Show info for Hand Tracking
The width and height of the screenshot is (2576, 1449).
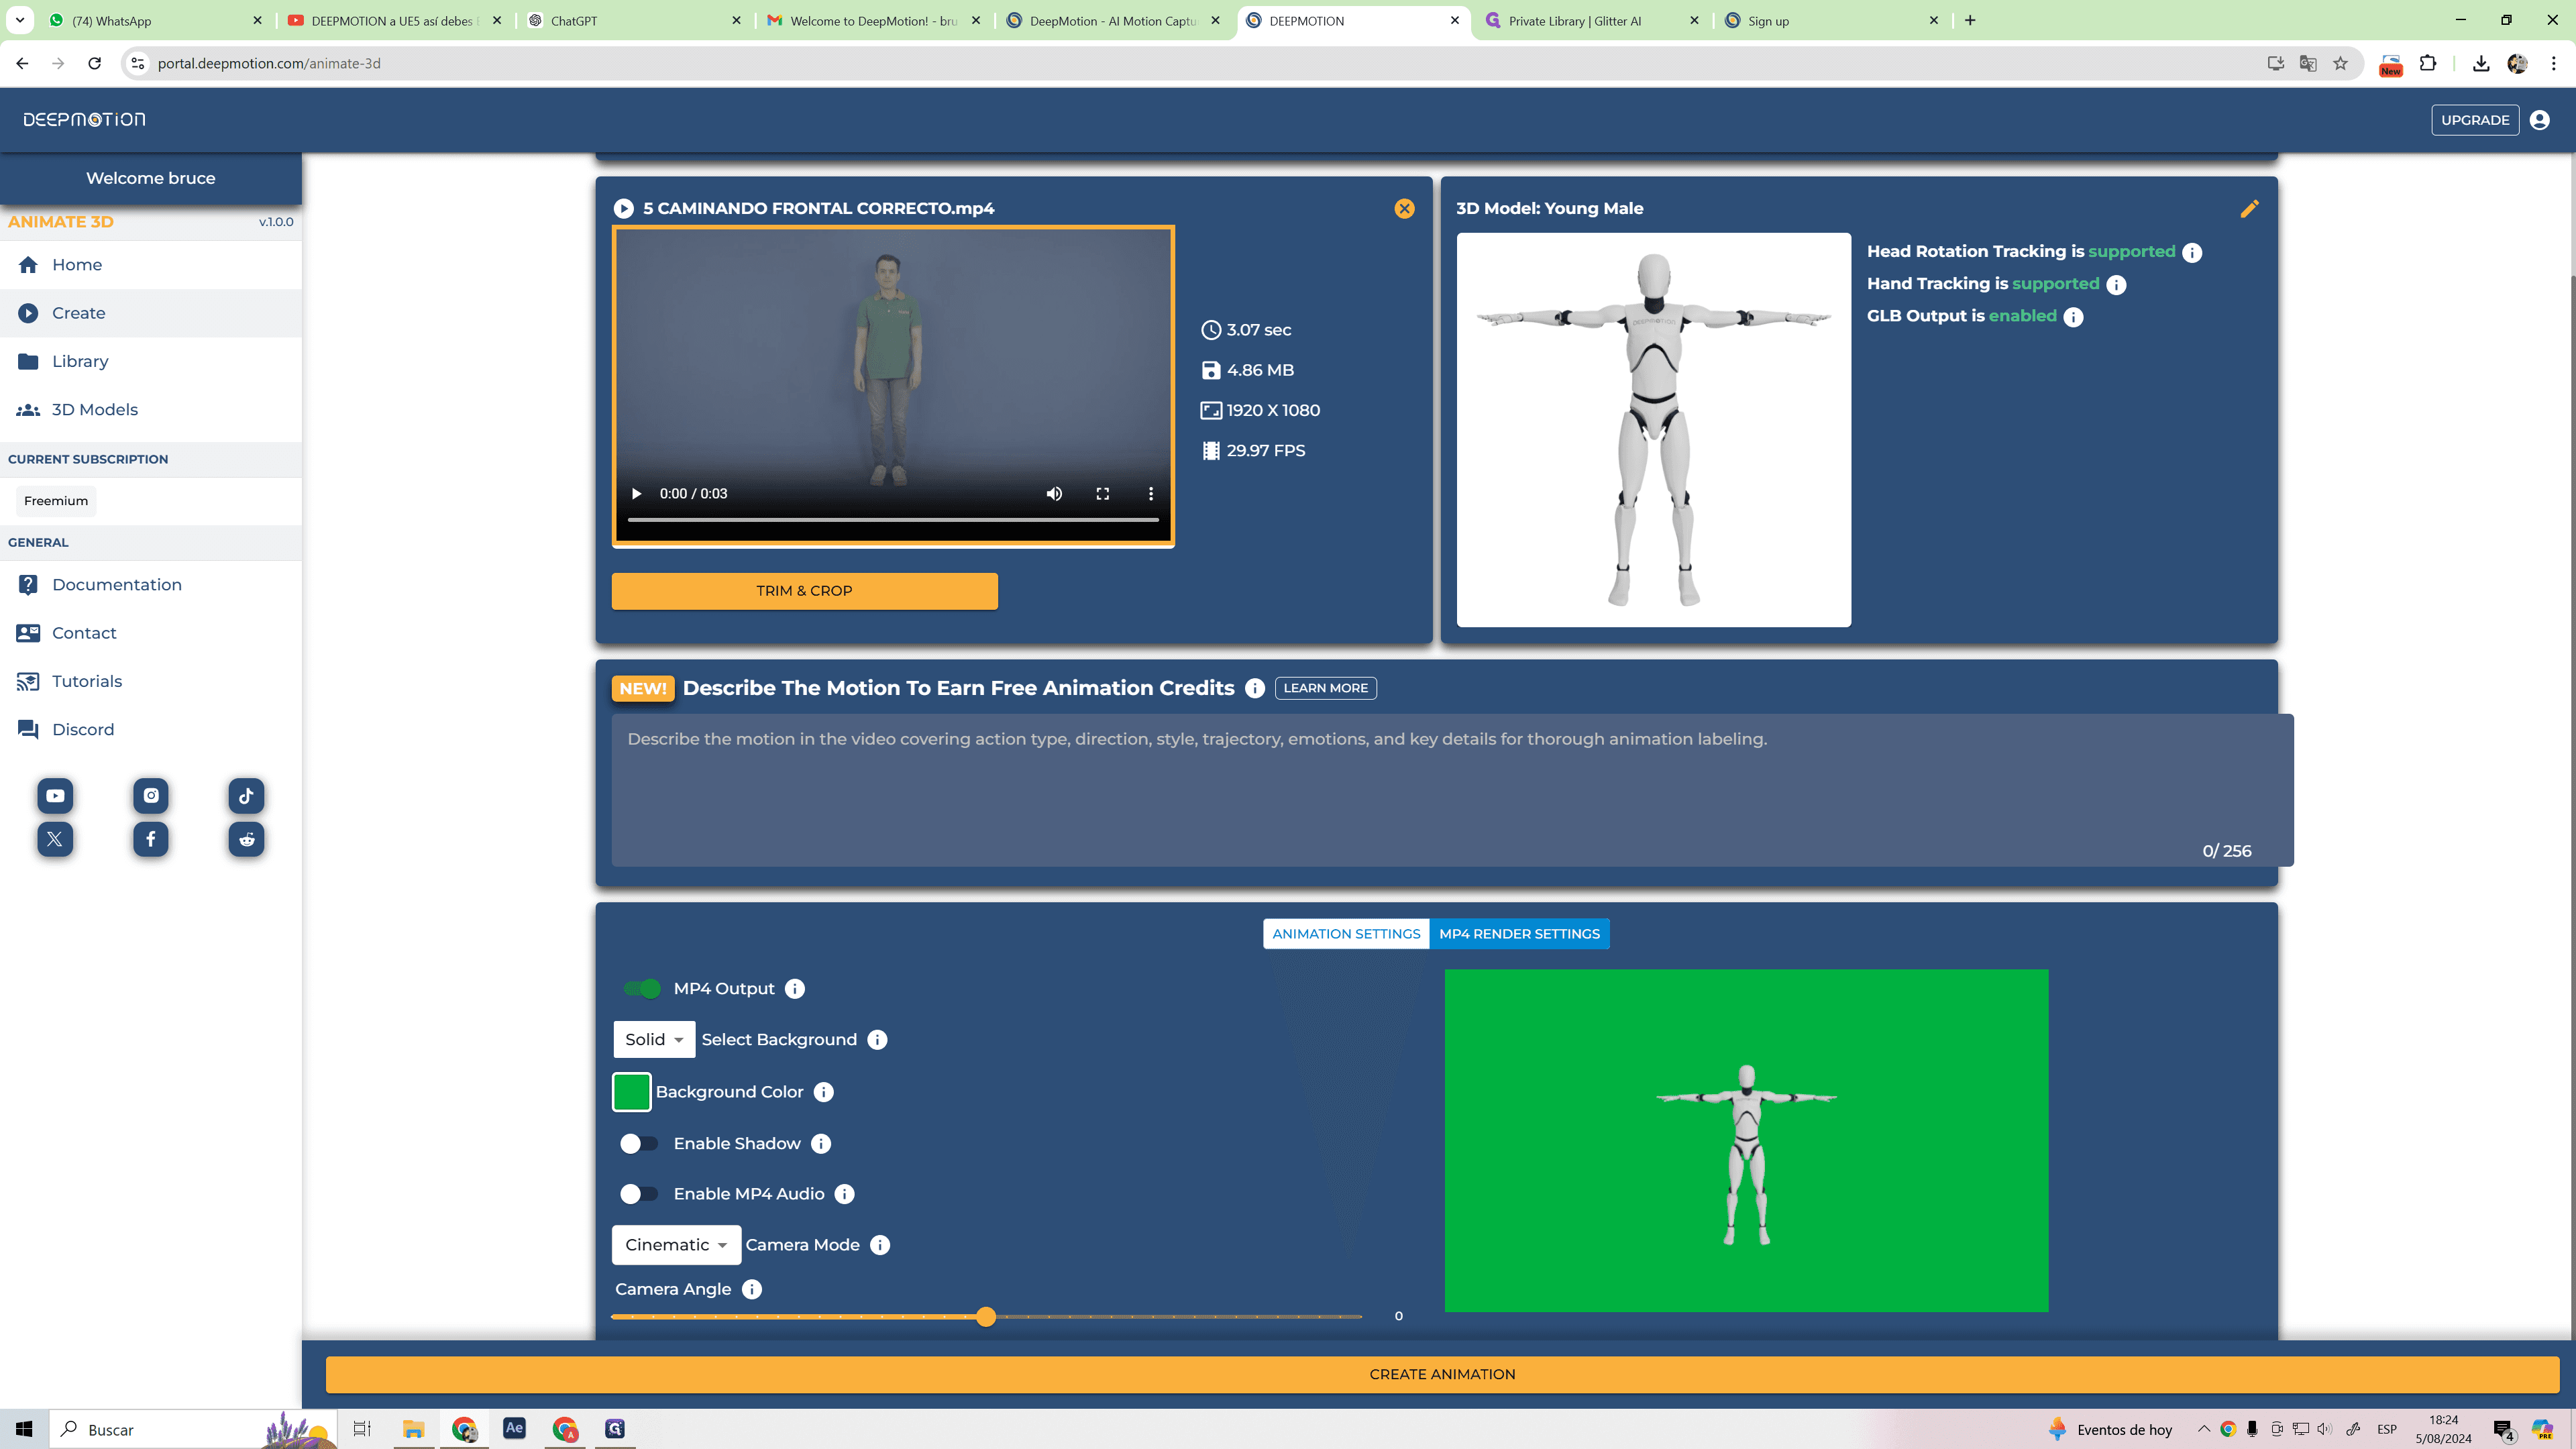[2116, 285]
